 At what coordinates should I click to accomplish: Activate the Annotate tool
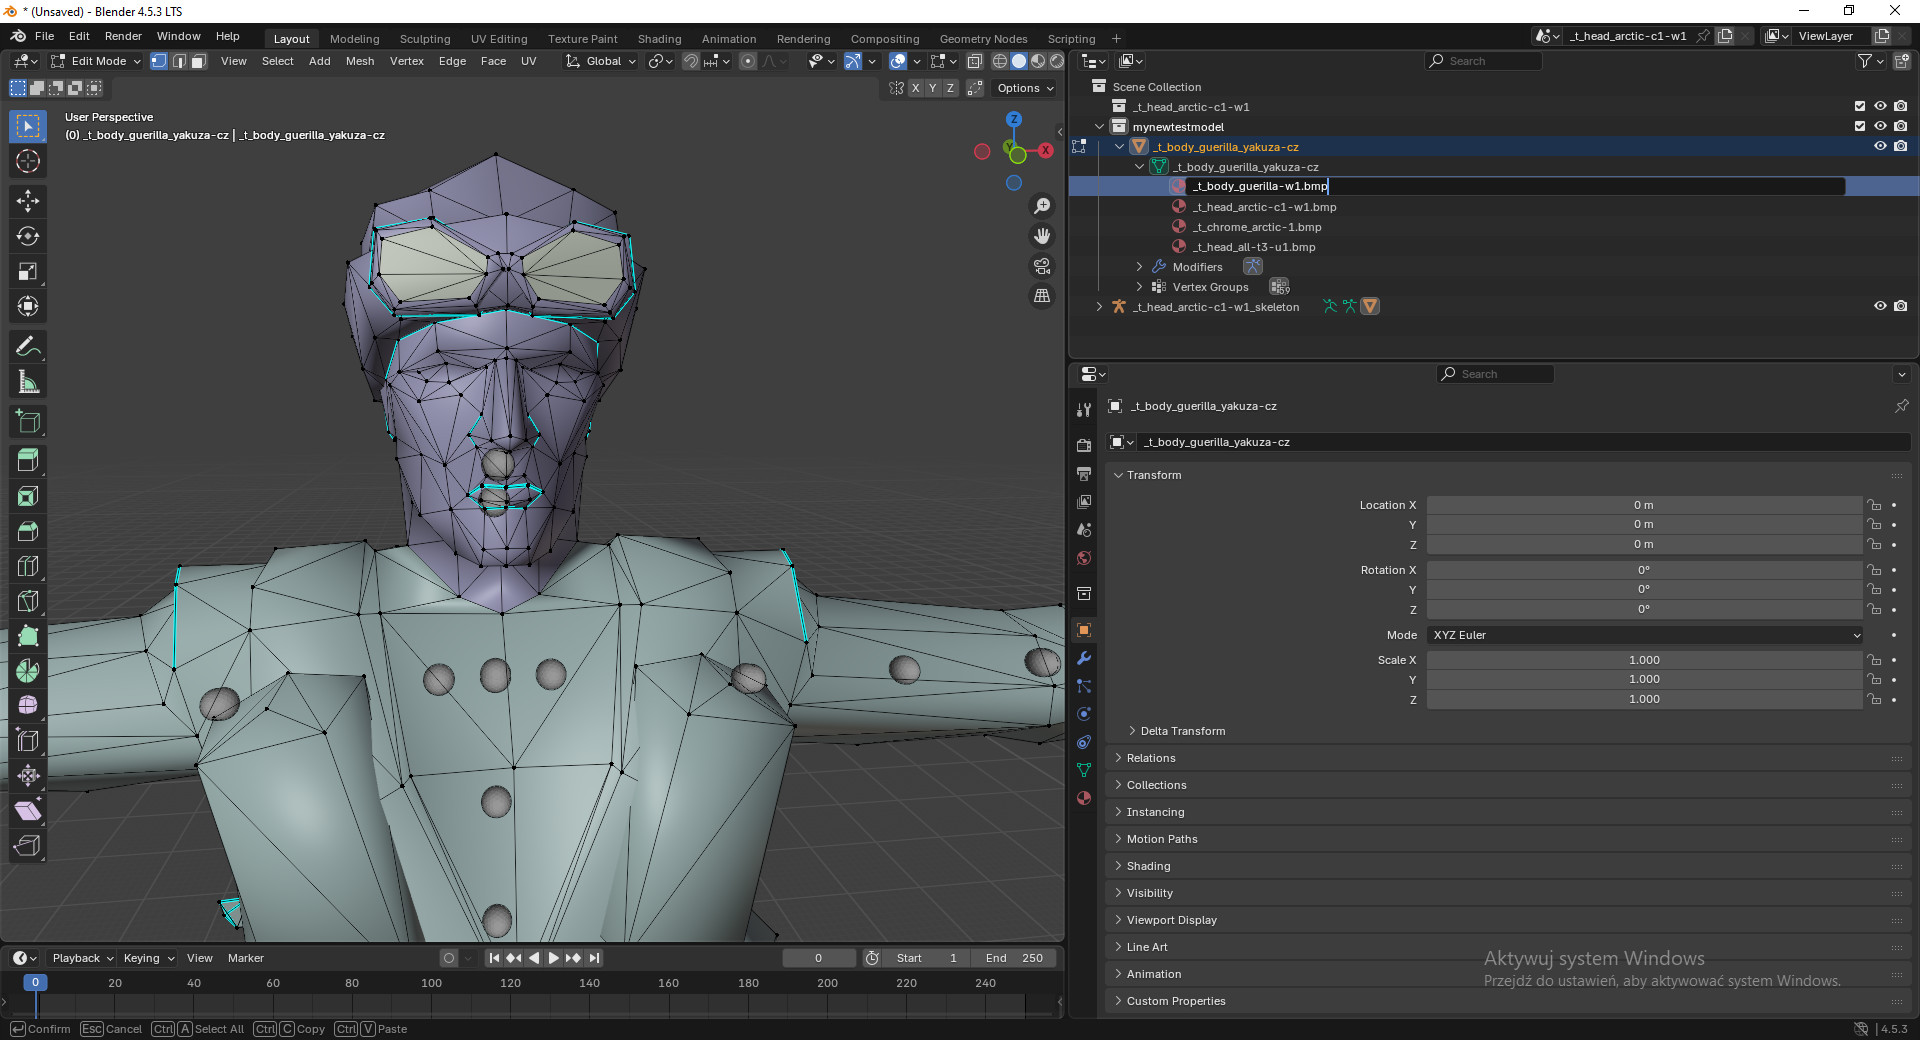pyautogui.click(x=27, y=346)
